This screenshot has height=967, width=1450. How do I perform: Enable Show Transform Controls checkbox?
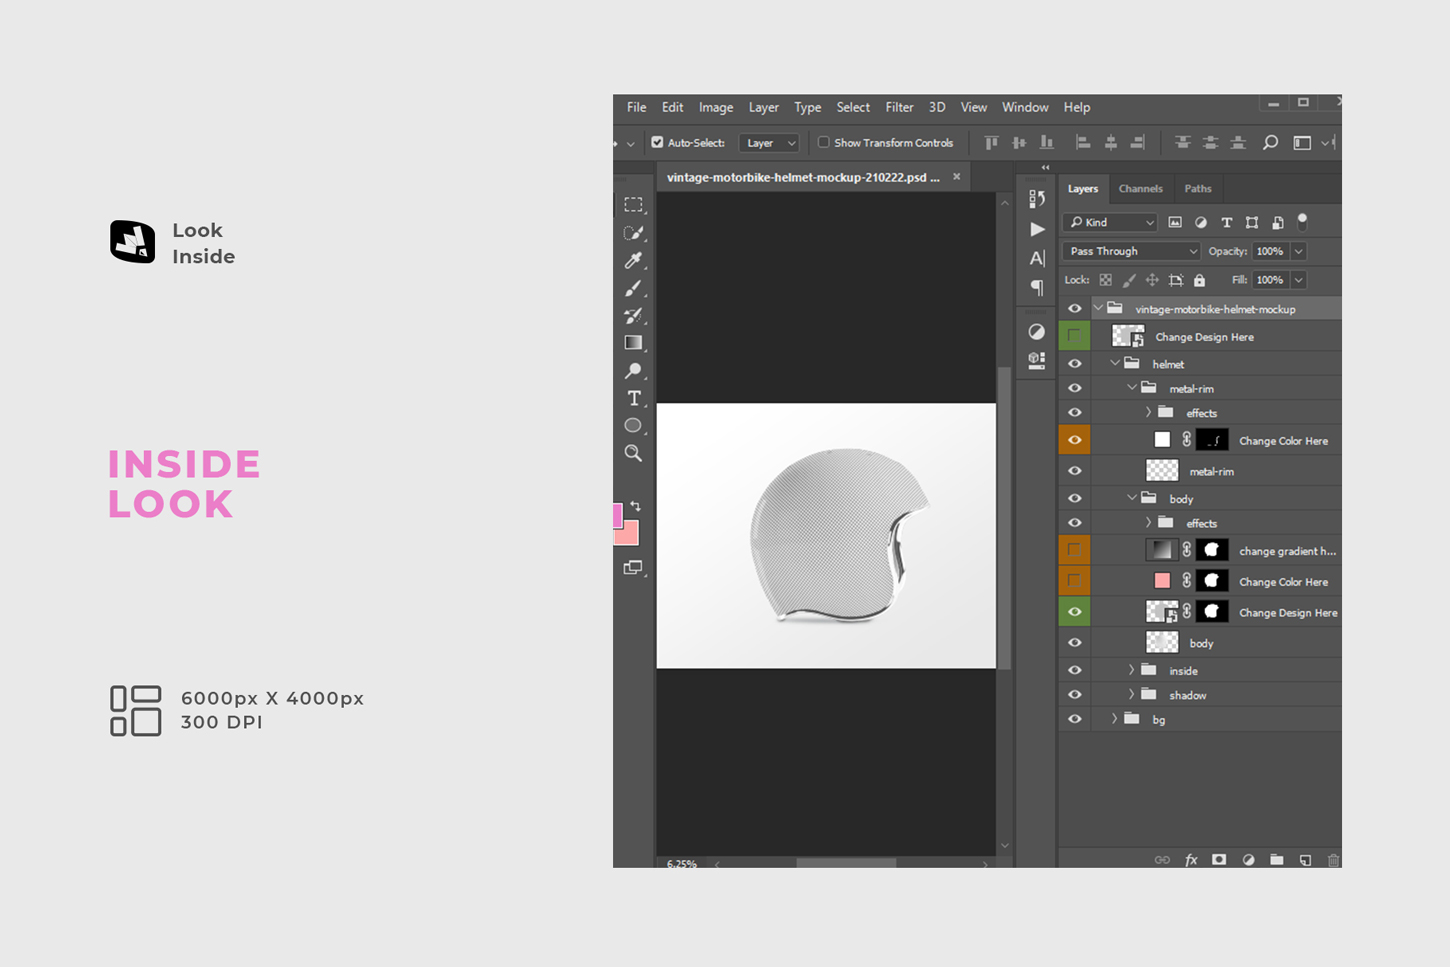pos(824,143)
